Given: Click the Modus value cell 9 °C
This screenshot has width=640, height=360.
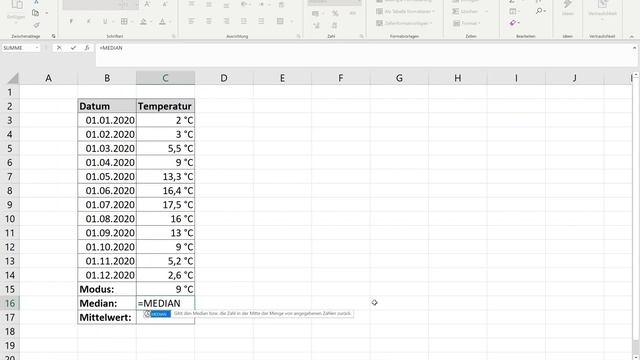Looking at the screenshot, I should pyautogui.click(x=165, y=289).
